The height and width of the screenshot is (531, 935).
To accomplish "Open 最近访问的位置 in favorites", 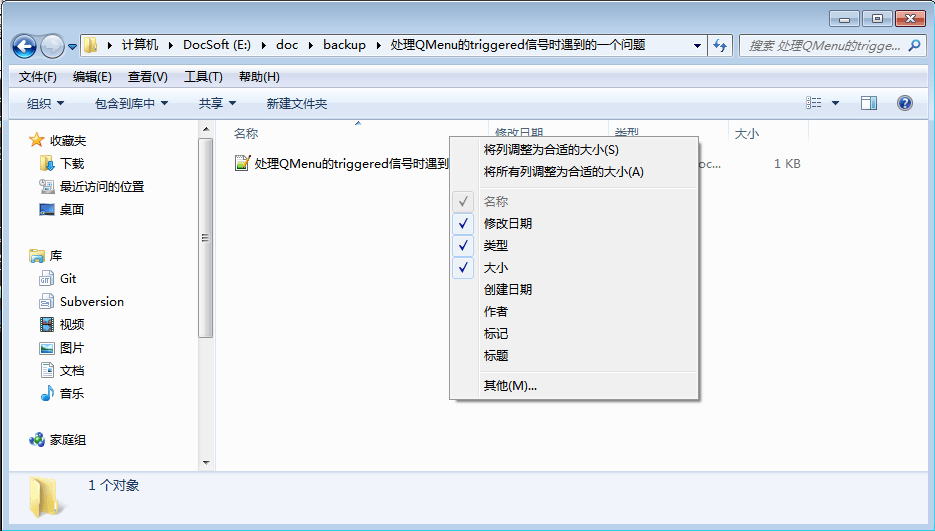I will 102,187.
